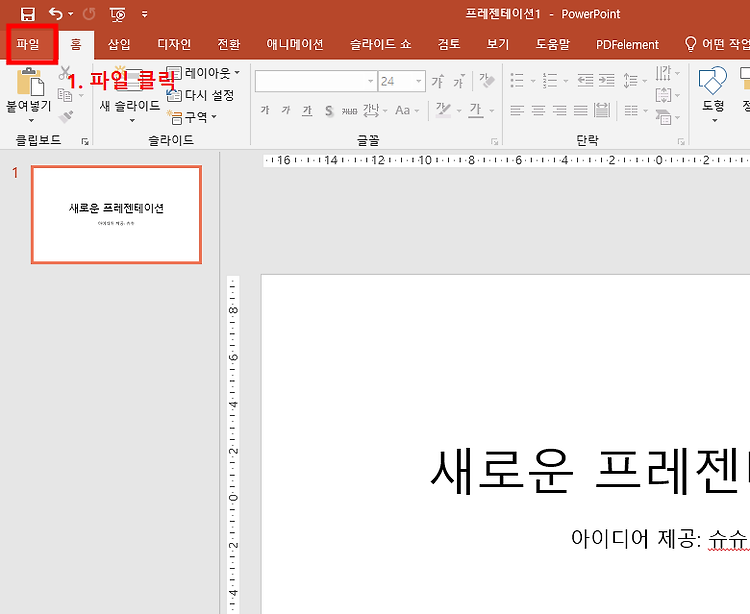Click the text direction icon
The width and height of the screenshot is (750, 614).
tap(663, 73)
